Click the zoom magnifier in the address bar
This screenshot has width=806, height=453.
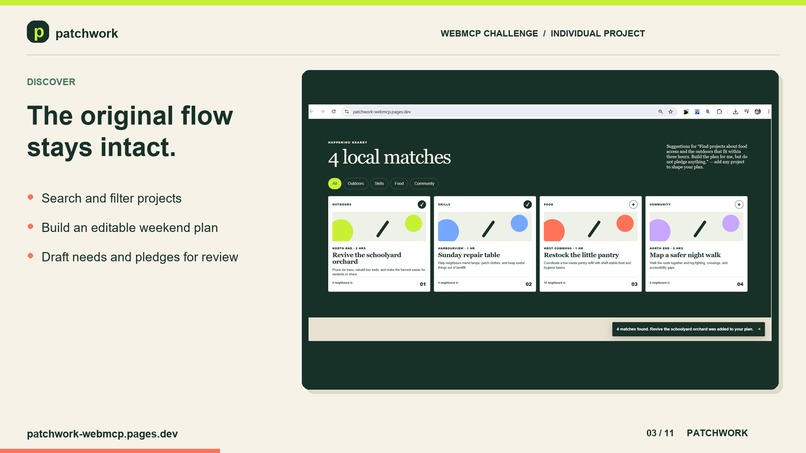pyautogui.click(x=661, y=112)
